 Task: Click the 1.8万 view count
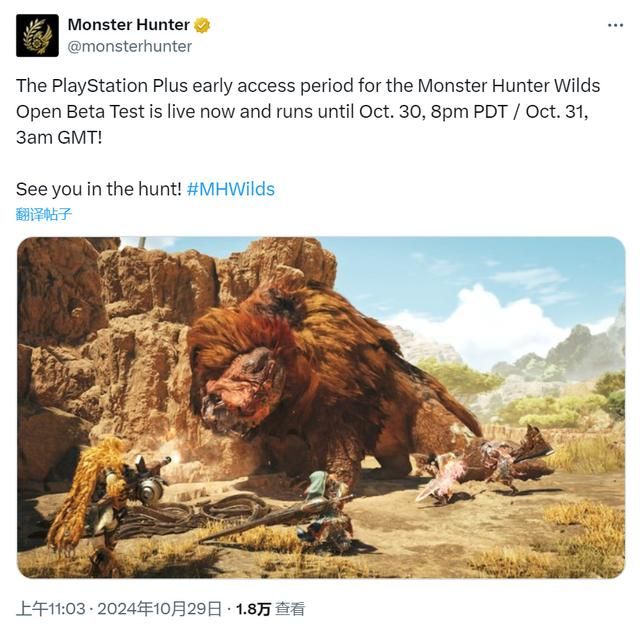pyautogui.click(x=253, y=609)
